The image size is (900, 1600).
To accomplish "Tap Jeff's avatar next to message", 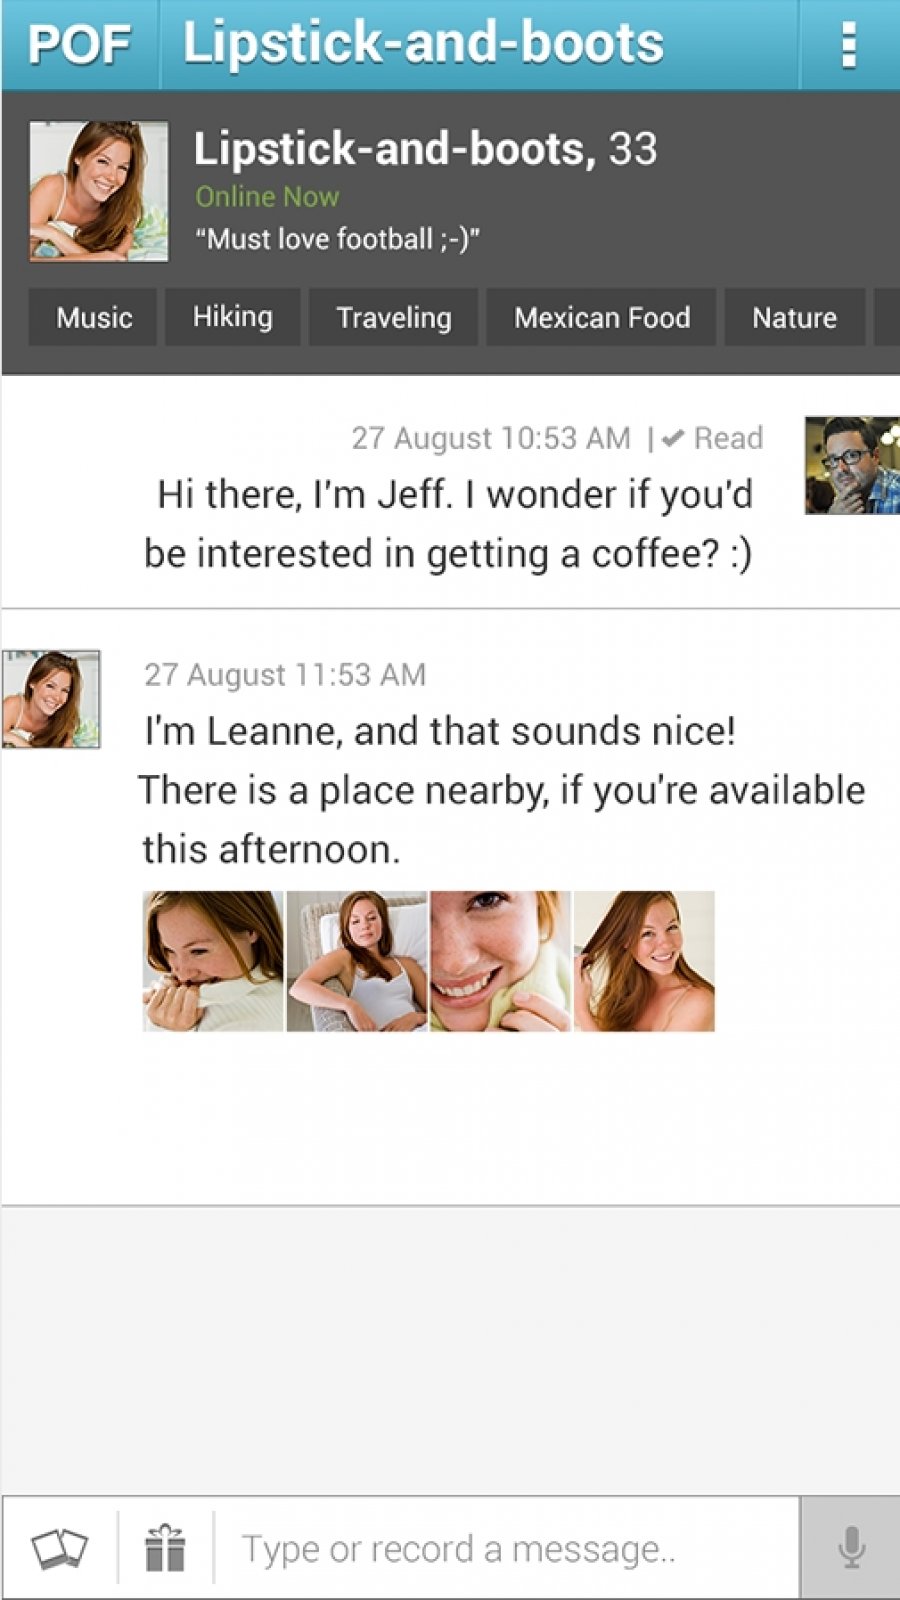I will 852,465.
